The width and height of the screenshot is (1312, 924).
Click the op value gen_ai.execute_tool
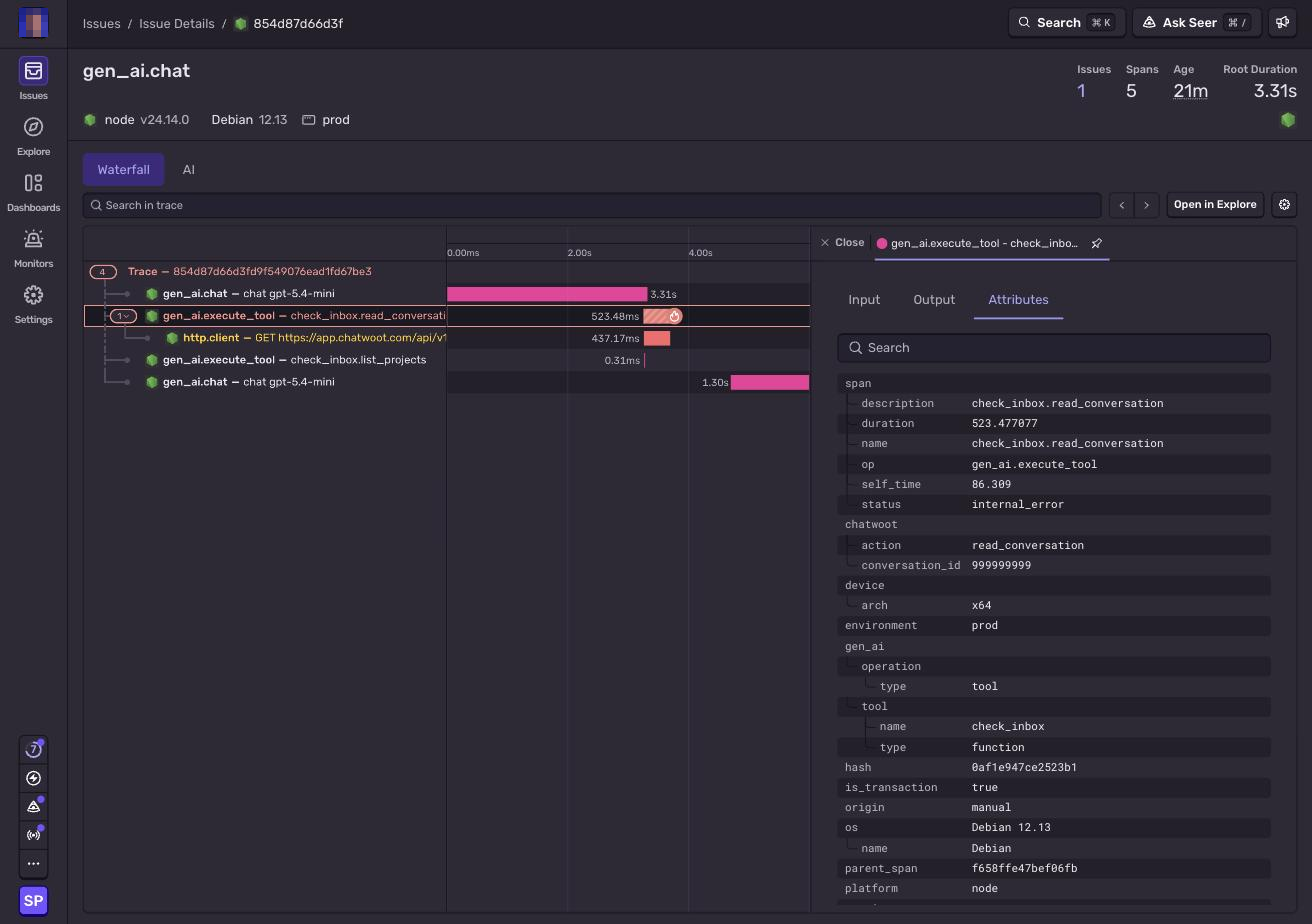click(x=1034, y=464)
